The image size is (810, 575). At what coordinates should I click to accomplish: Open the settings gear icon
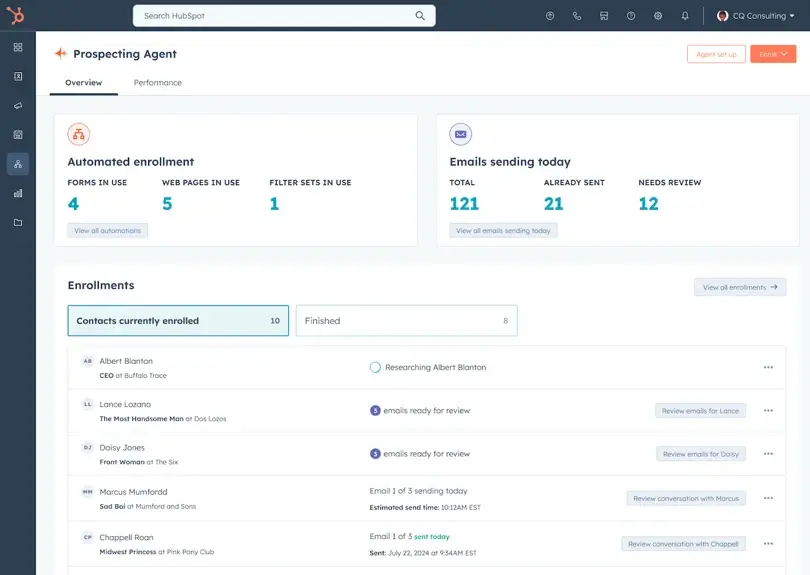pos(658,16)
